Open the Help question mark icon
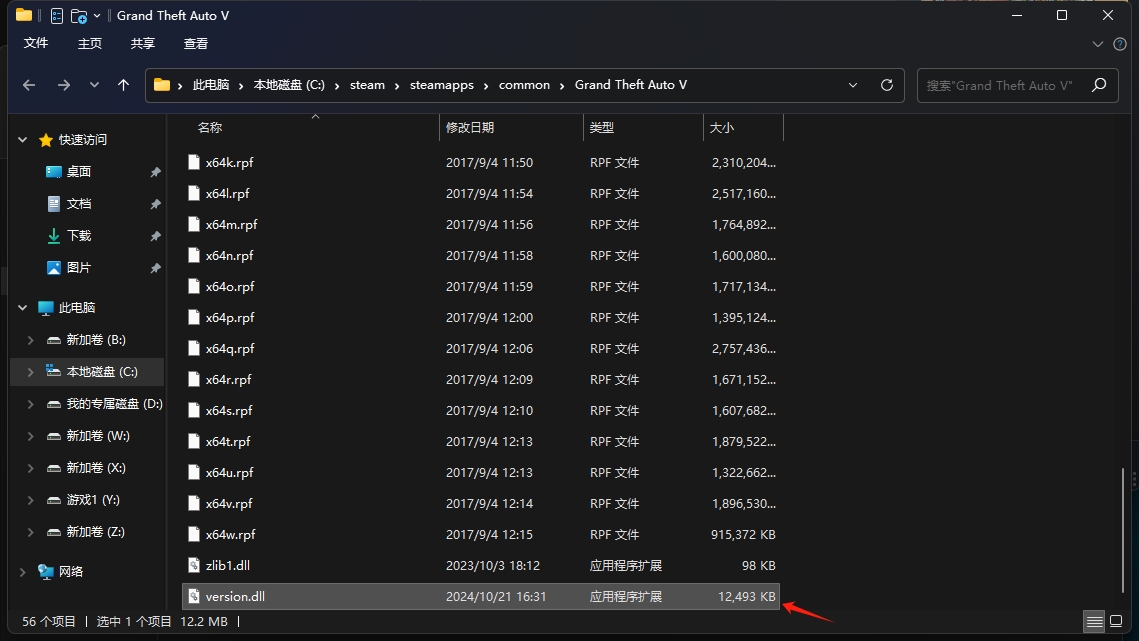The image size is (1139, 641). tap(1119, 44)
